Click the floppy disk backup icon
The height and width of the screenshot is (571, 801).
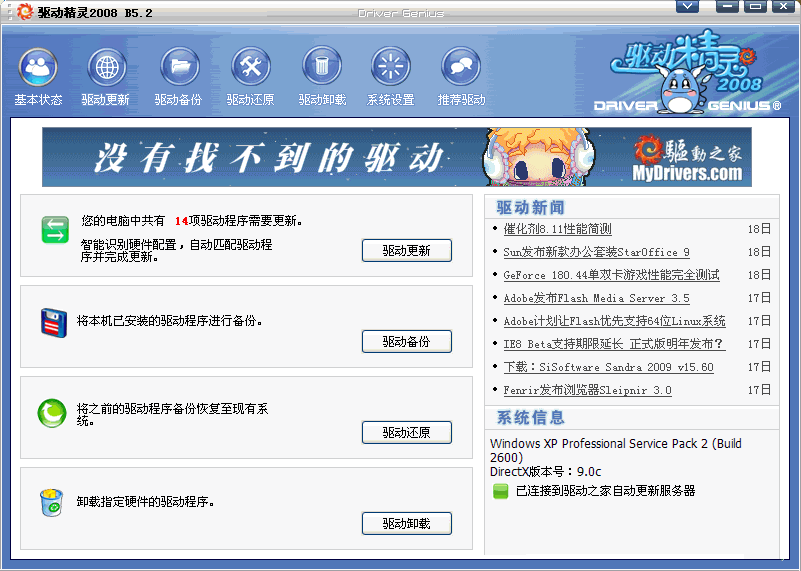pyautogui.click(x=53, y=321)
